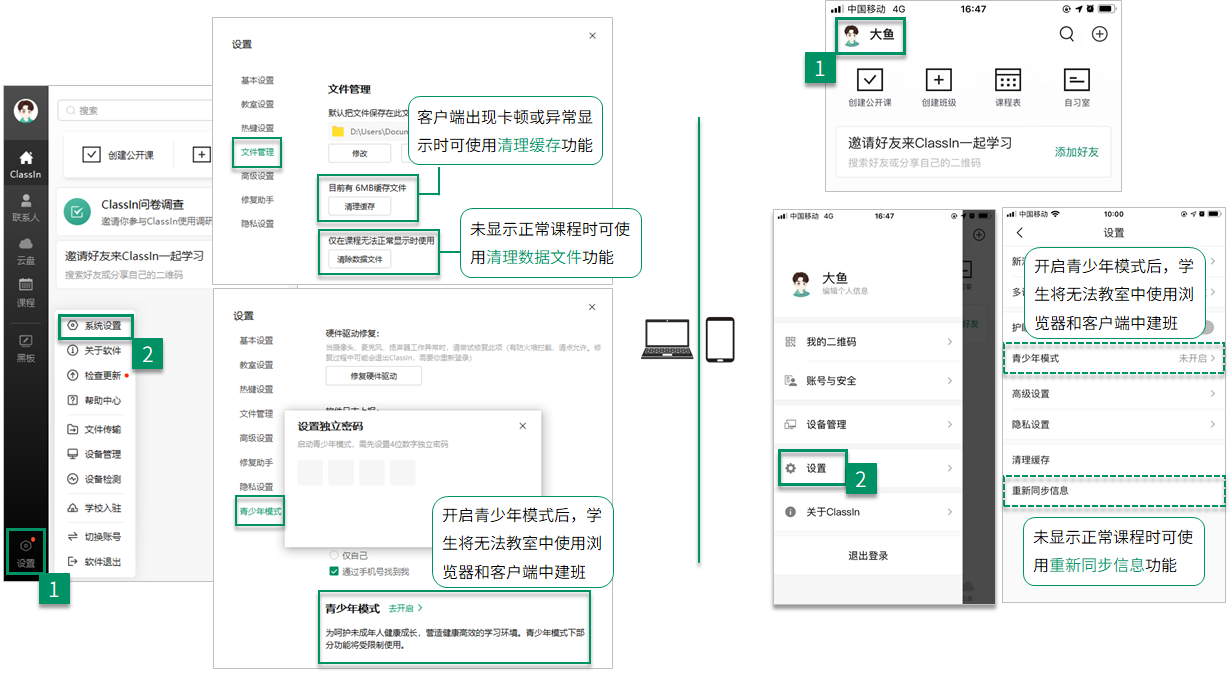
Task: Click the folder icon under 文件管理
Action: pyautogui.click(x=338, y=131)
